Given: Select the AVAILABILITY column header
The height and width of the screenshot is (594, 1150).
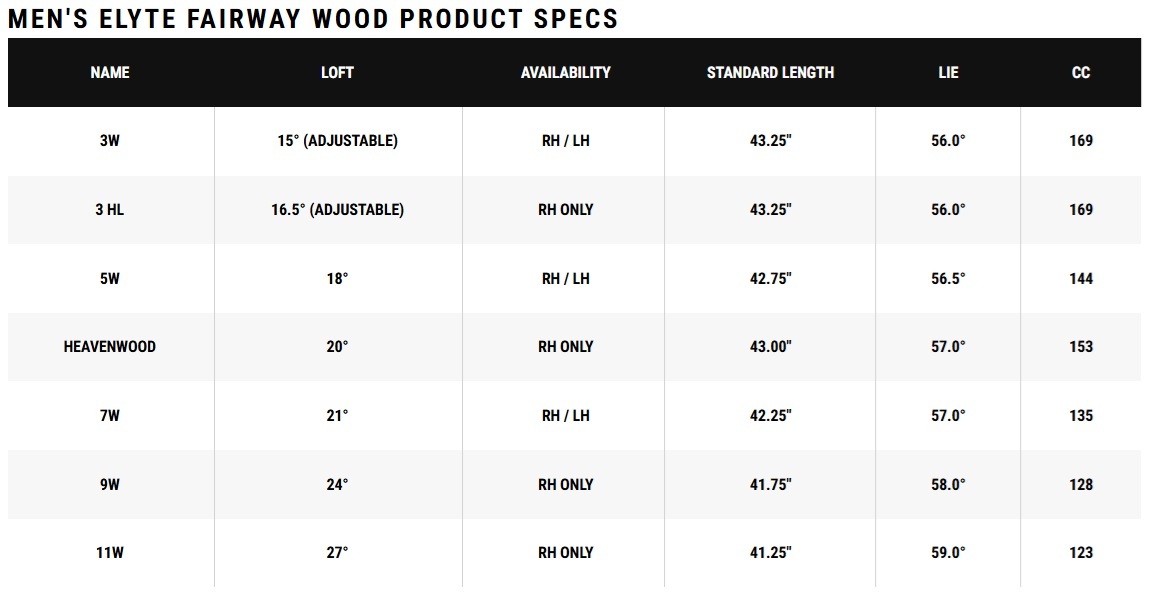Looking at the screenshot, I should coord(565,73).
